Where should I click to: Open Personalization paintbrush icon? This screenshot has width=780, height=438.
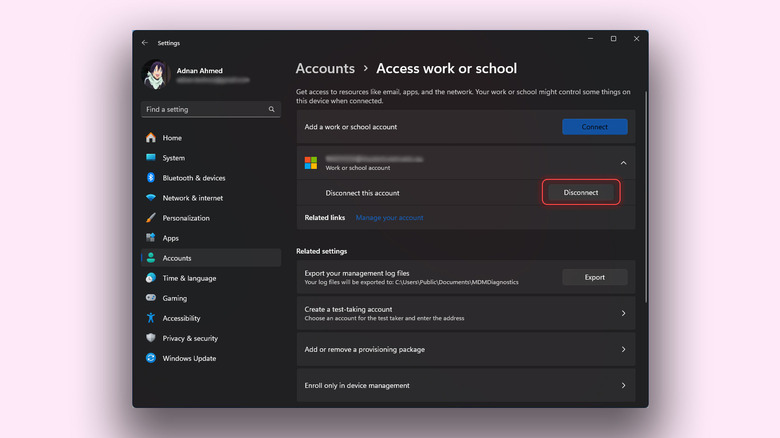(151, 218)
